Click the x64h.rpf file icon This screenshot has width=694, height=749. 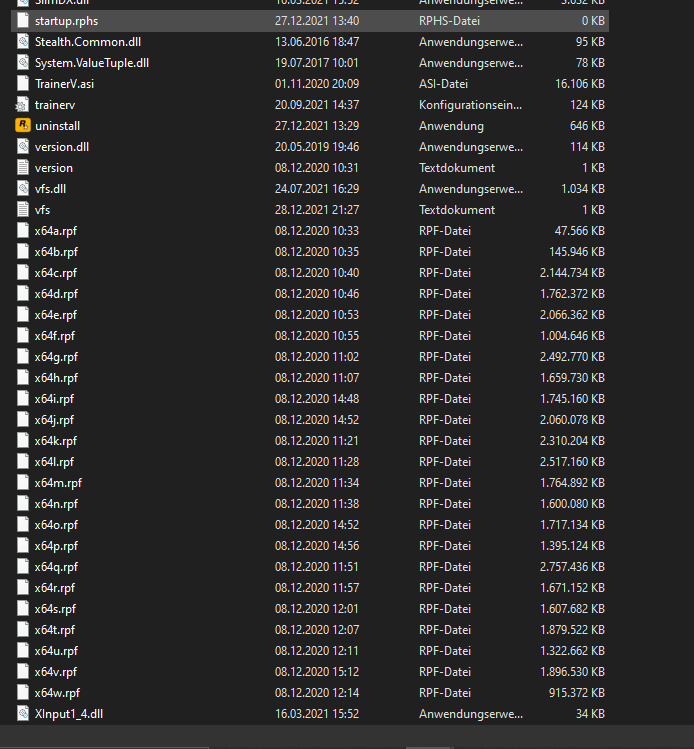pyautogui.click(x=22, y=378)
